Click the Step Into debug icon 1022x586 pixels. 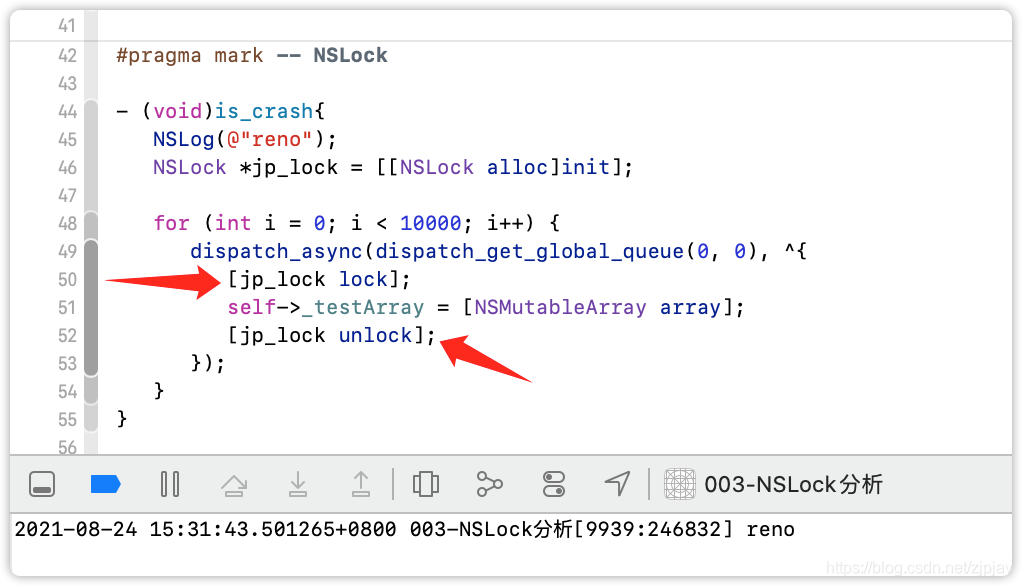[298, 484]
